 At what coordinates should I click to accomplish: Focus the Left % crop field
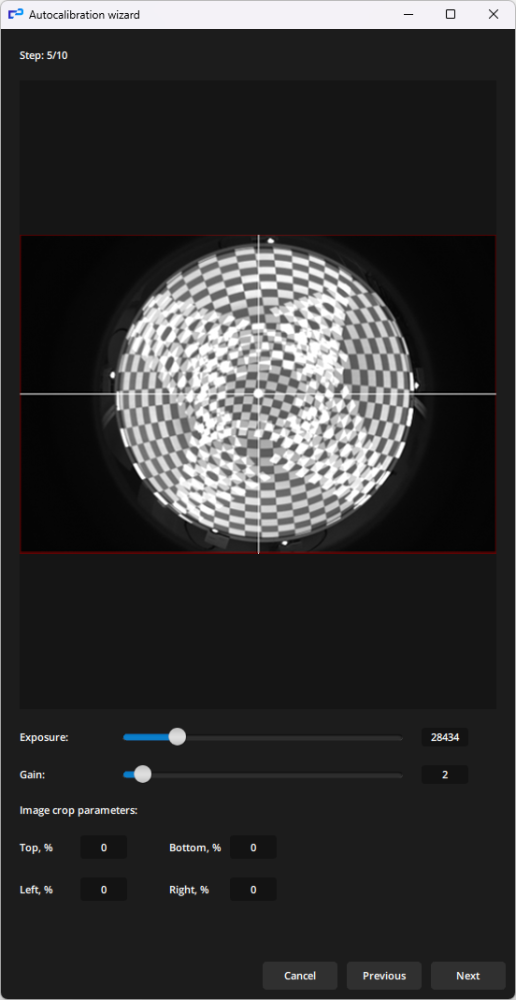pyautogui.click(x=103, y=889)
